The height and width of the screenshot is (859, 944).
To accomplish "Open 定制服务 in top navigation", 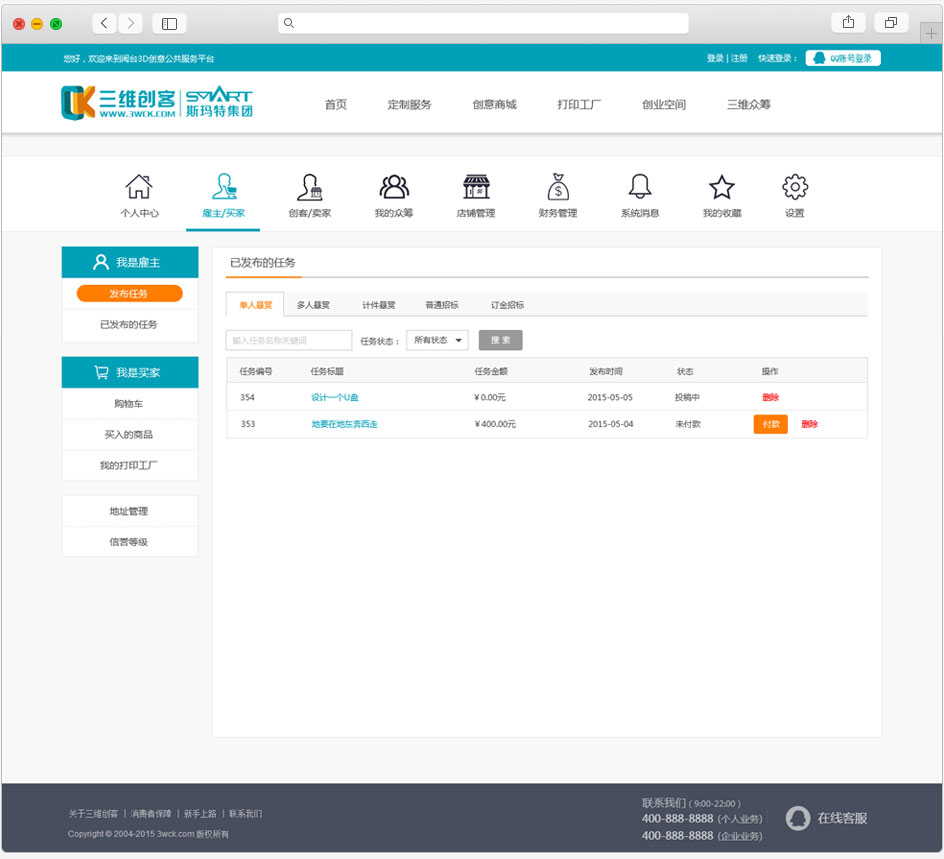I will 409,105.
